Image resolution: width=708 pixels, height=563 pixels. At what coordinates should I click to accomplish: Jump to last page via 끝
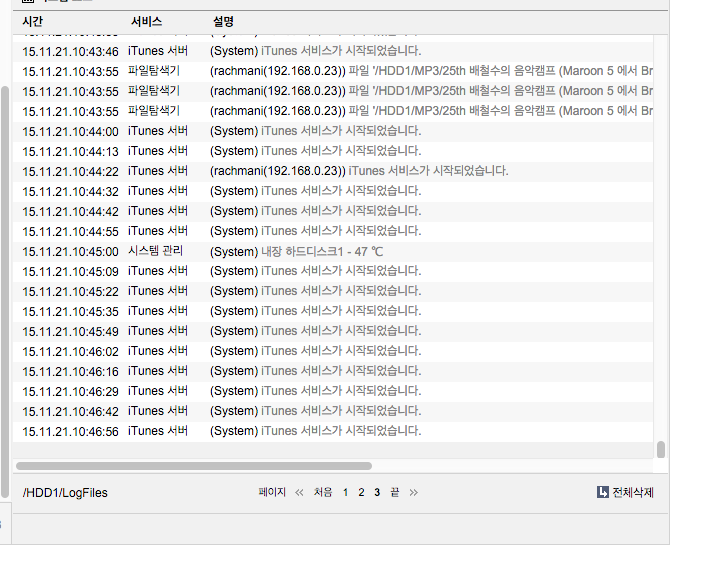395,492
